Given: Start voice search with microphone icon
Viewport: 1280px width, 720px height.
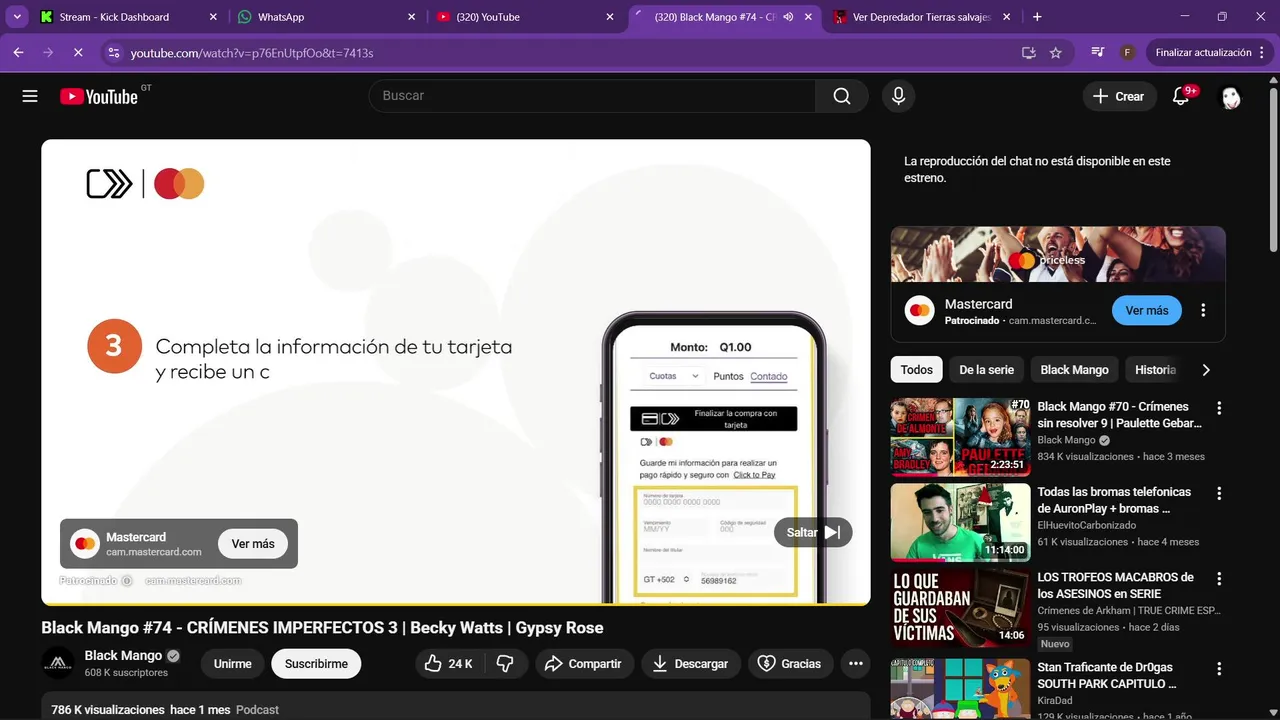Looking at the screenshot, I should pyautogui.click(x=898, y=96).
